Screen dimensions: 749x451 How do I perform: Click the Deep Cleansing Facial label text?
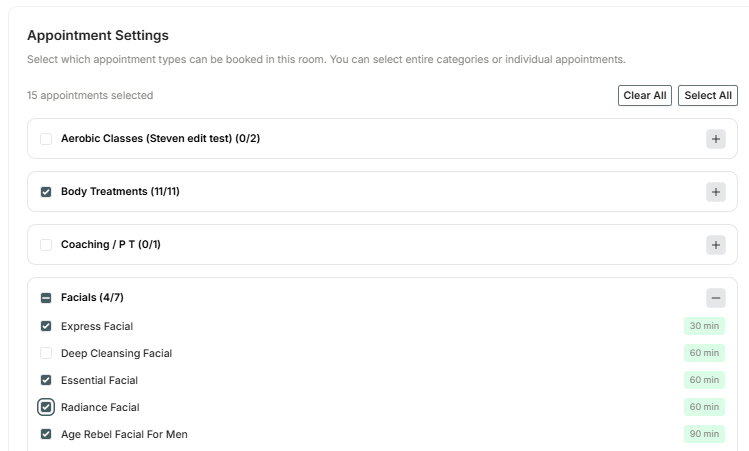click(x=117, y=354)
